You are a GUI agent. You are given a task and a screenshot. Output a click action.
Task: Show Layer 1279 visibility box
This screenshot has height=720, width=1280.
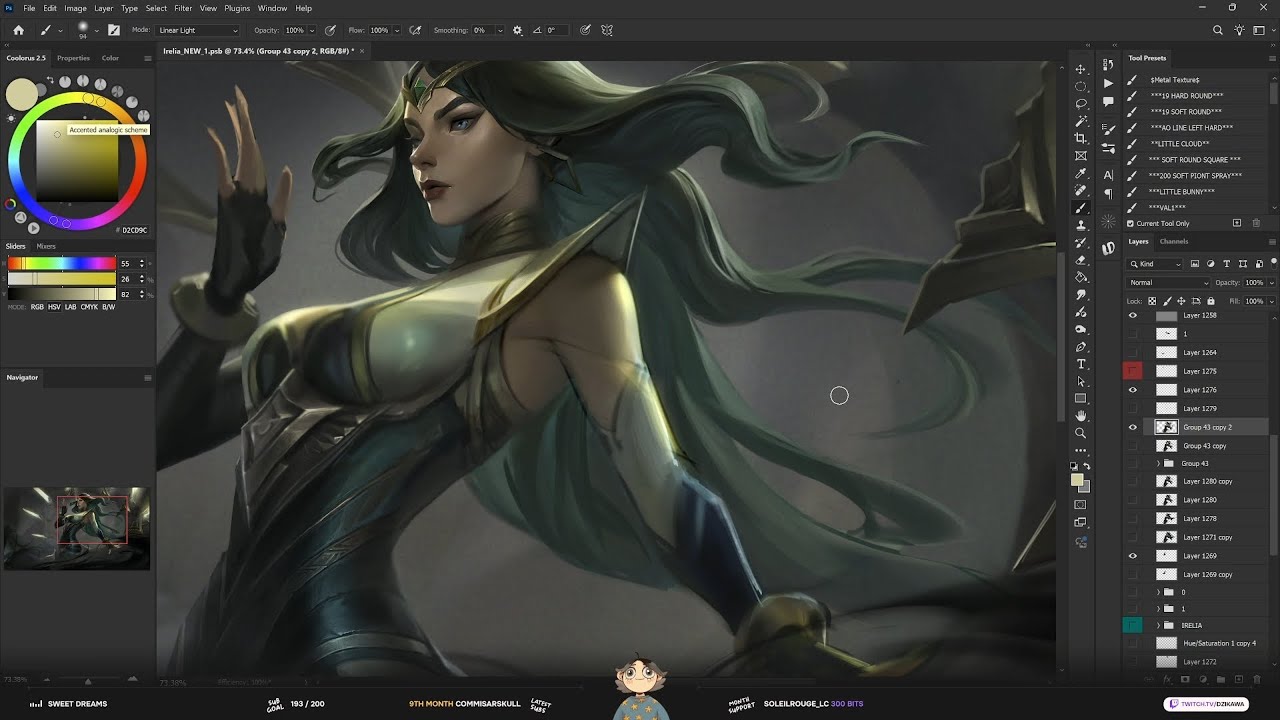coord(1133,408)
